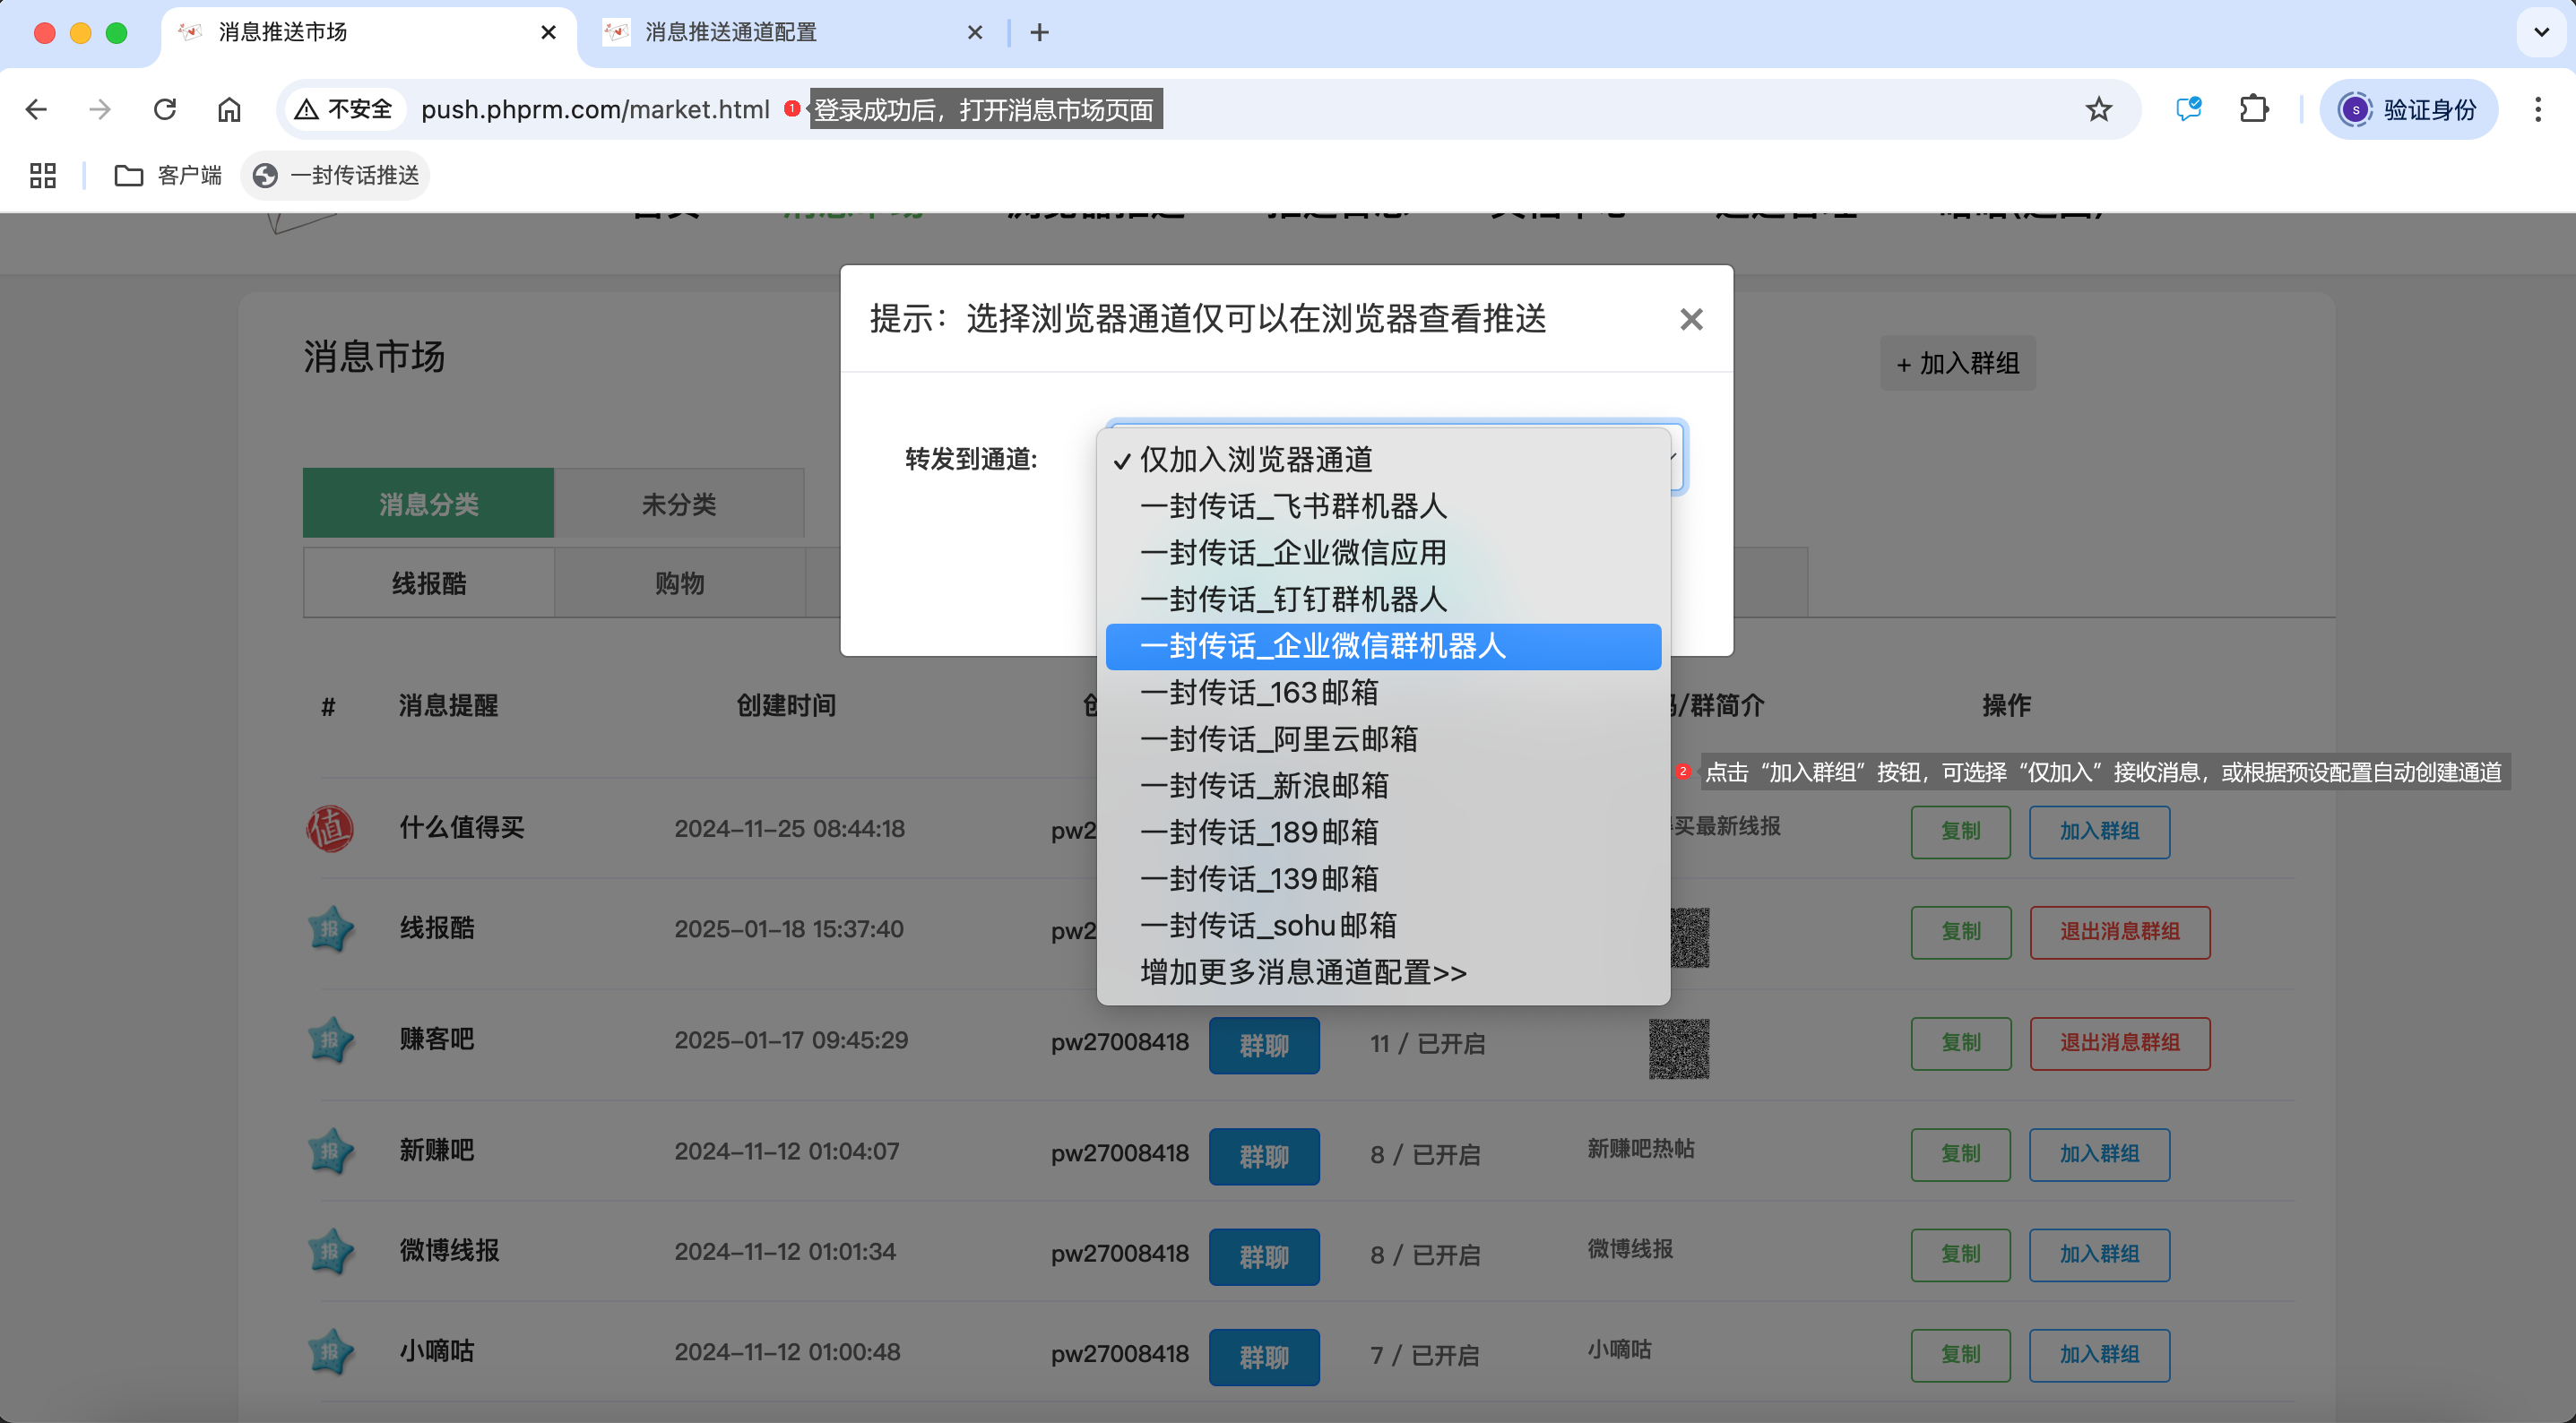
Task: Join 微博线报 group via 加入群组
Action: [2099, 1254]
